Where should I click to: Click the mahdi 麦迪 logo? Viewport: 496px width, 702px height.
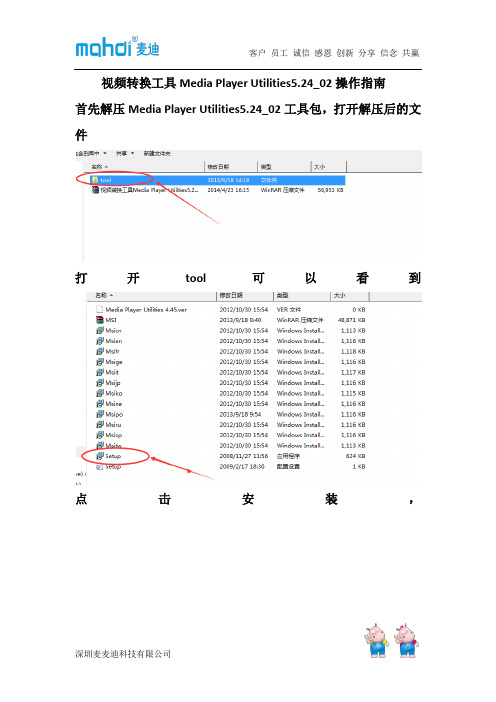pyautogui.click(x=117, y=47)
